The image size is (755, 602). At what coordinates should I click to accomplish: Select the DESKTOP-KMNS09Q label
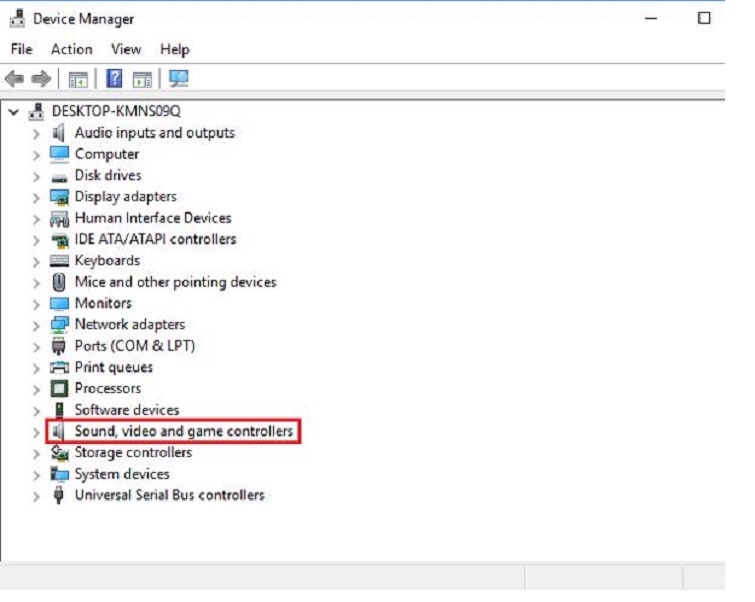116,111
